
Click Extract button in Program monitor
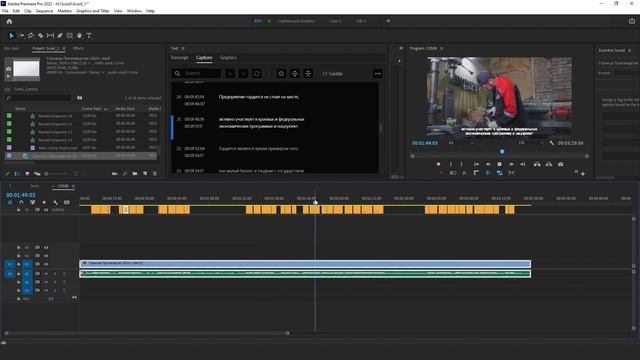[x=549, y=164]
